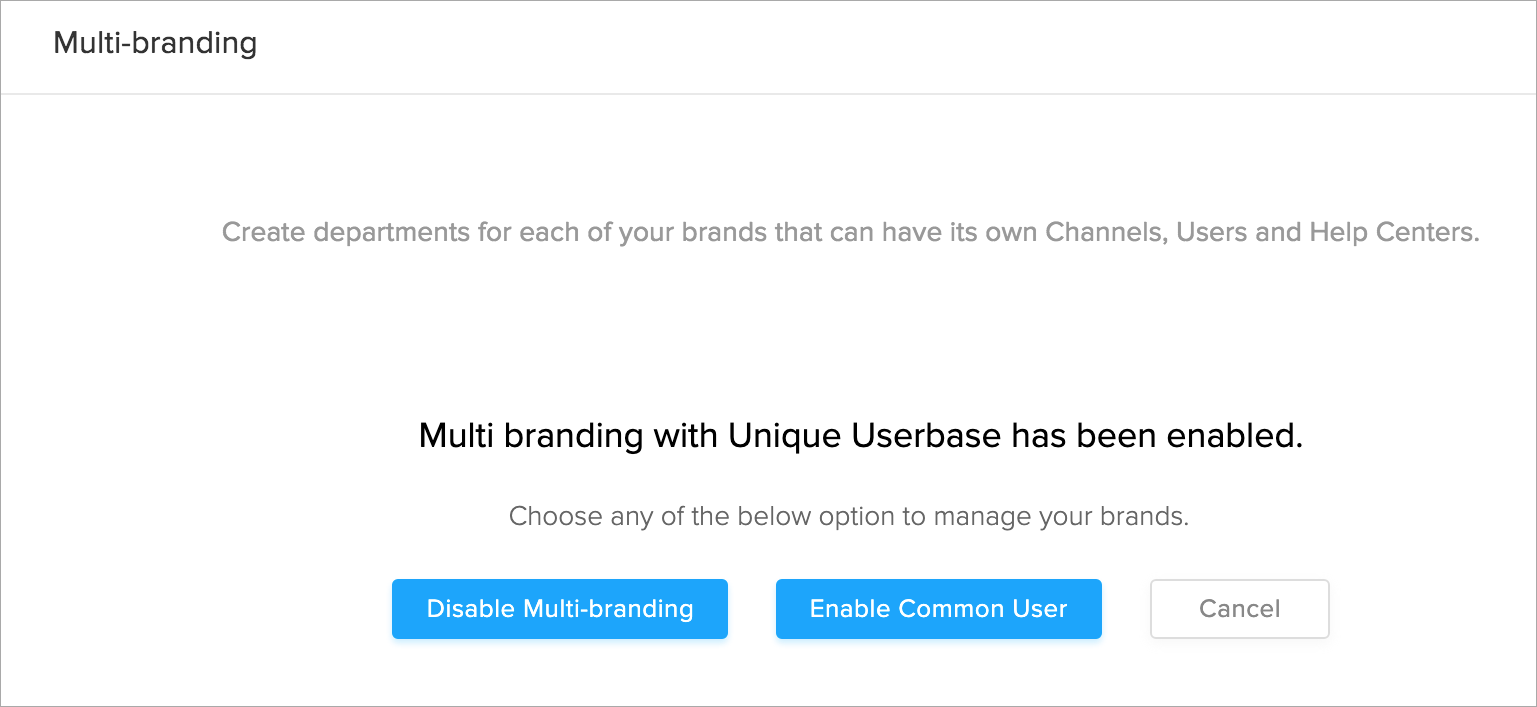Click the Multi-branding page title
This screenshot has width=1537, height=707.
pyautogui.click(x=155, y=44)
